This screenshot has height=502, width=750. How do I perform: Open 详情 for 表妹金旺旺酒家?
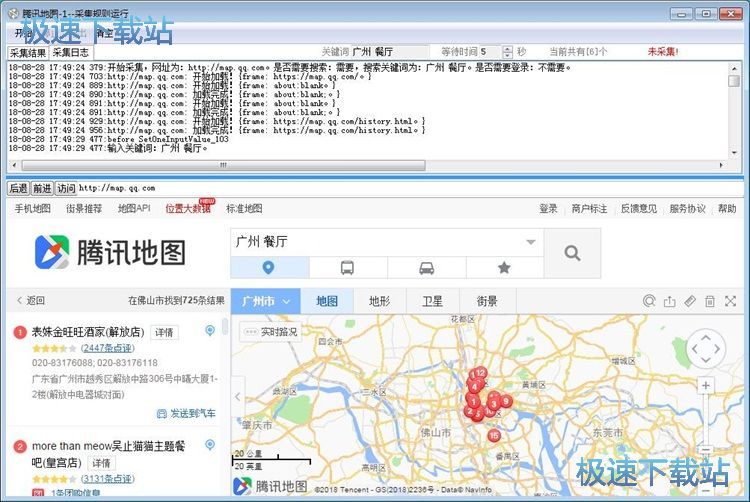(164, 332)
